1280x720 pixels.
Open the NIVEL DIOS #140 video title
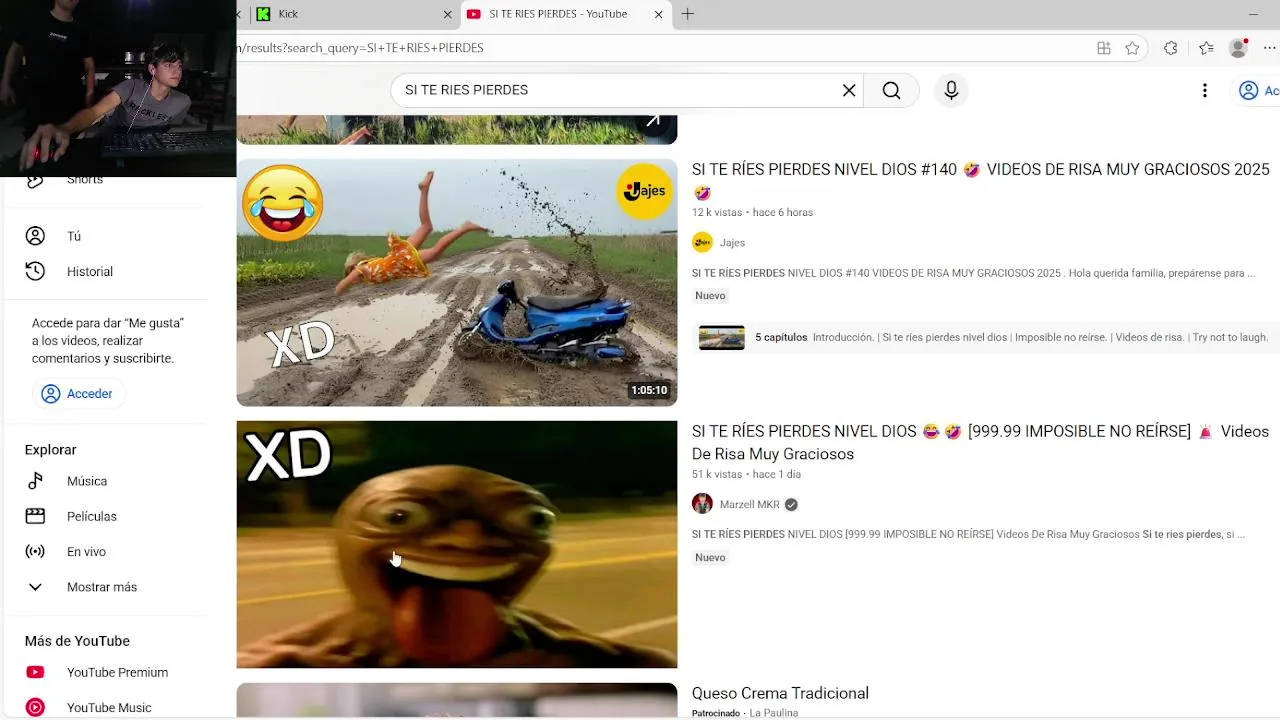(980, 180)
